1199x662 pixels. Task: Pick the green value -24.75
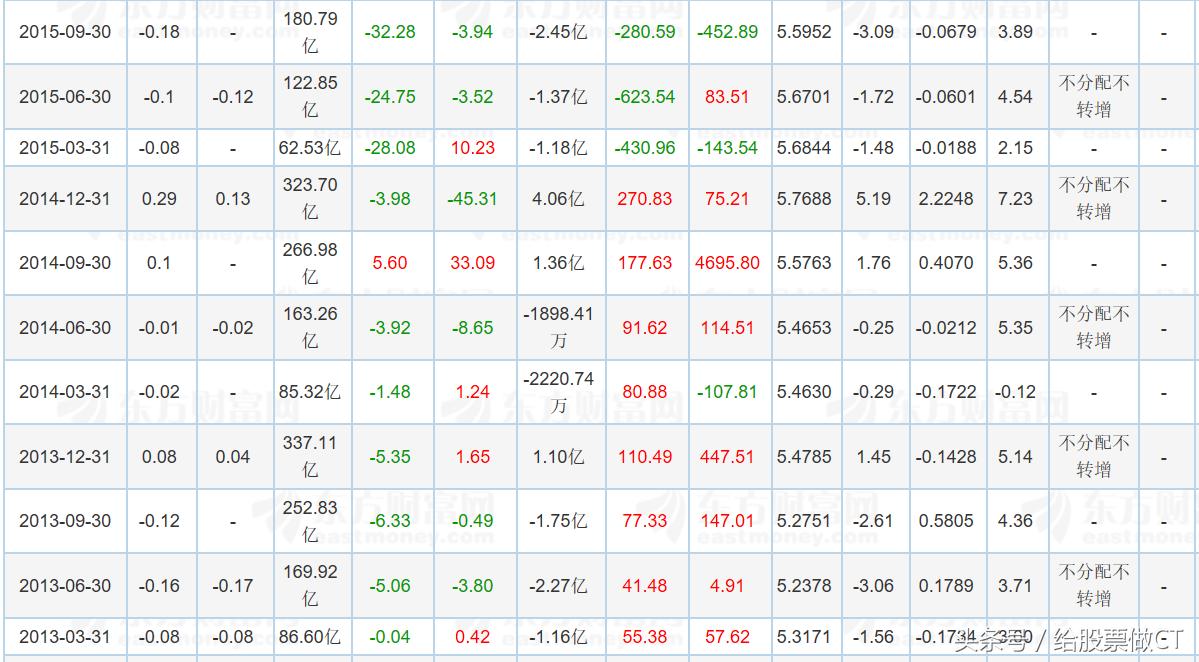[390, 97]
